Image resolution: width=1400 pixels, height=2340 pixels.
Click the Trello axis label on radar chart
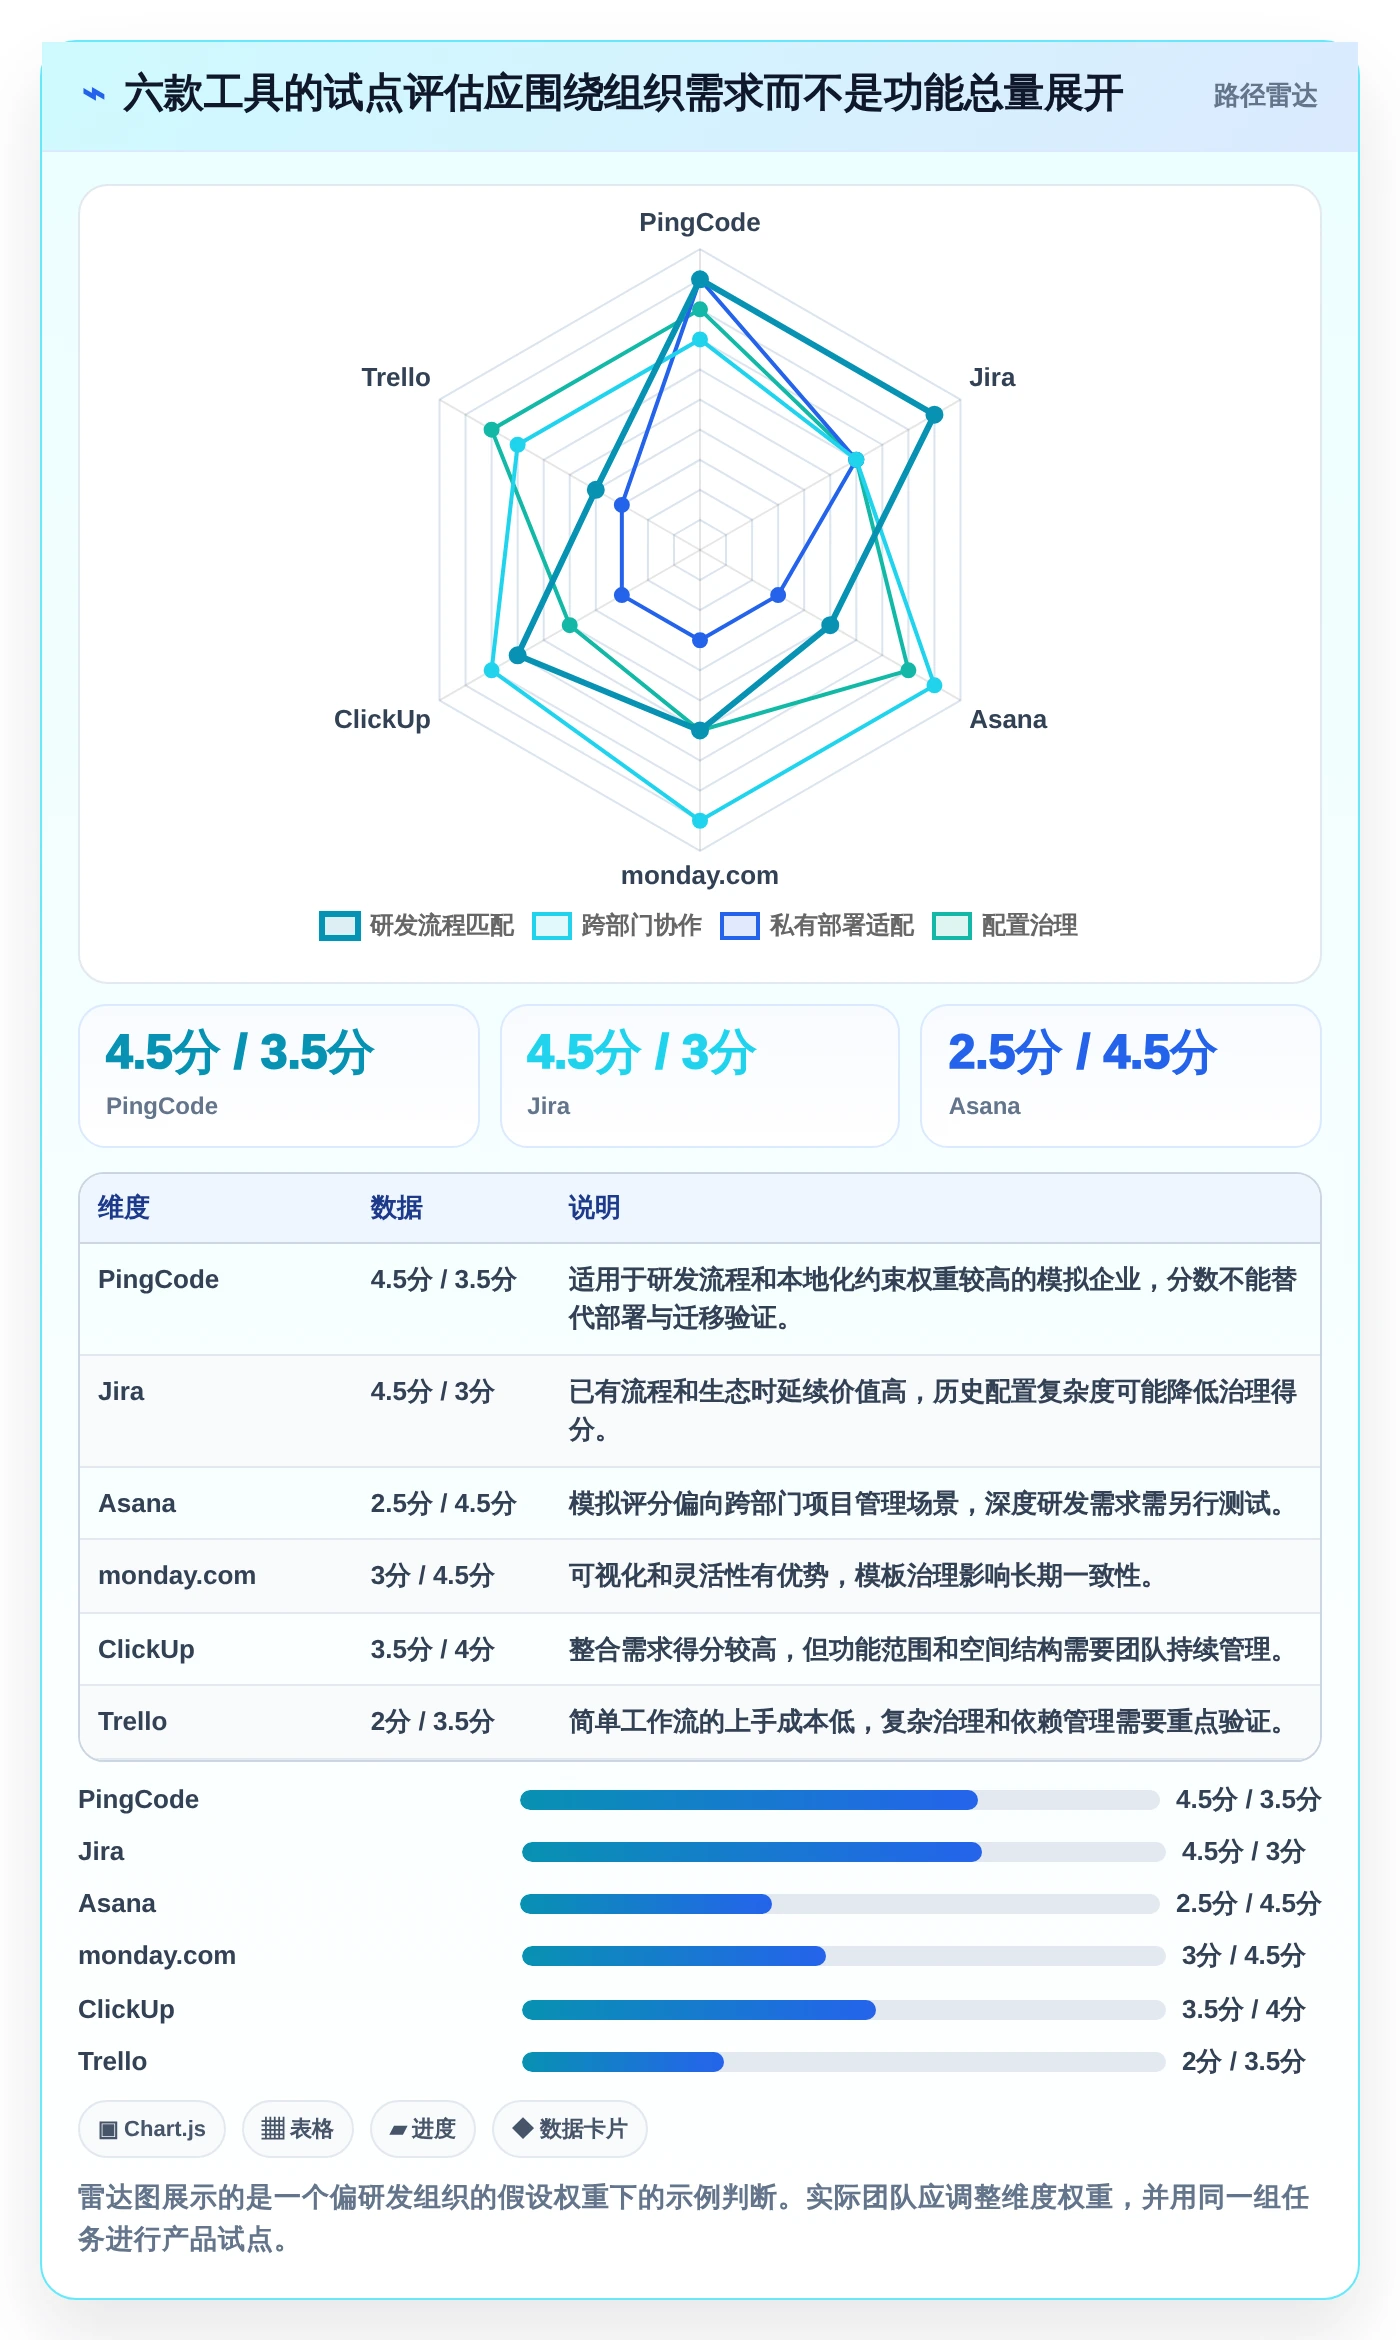[x=396, y=377]
